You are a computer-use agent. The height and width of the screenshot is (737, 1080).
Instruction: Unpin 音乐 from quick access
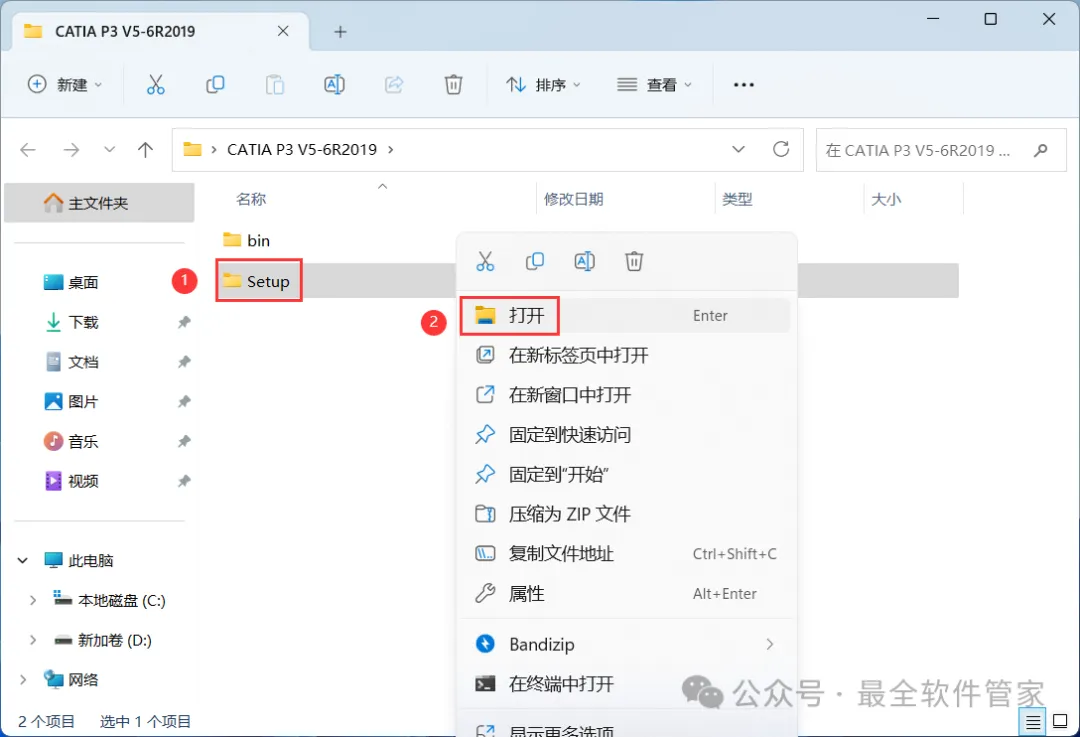pyautogui.click(x=184, y=441)
